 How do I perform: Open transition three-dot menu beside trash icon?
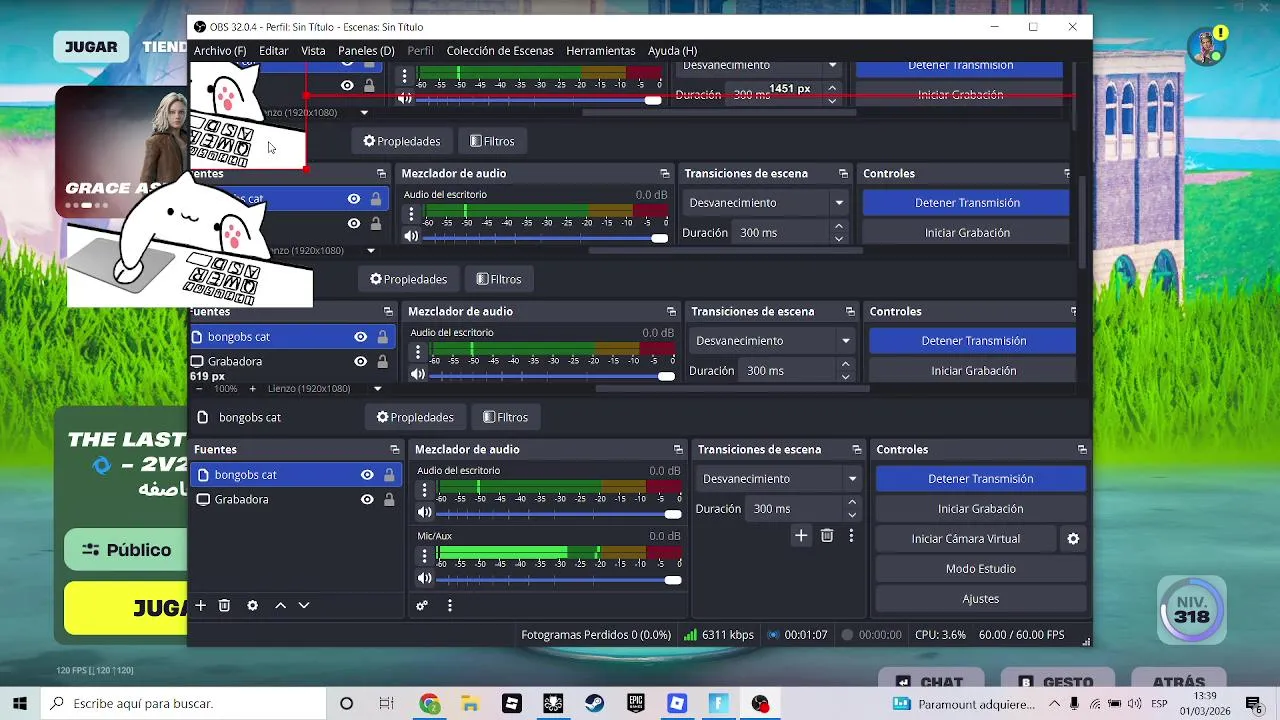pos(851,536)
